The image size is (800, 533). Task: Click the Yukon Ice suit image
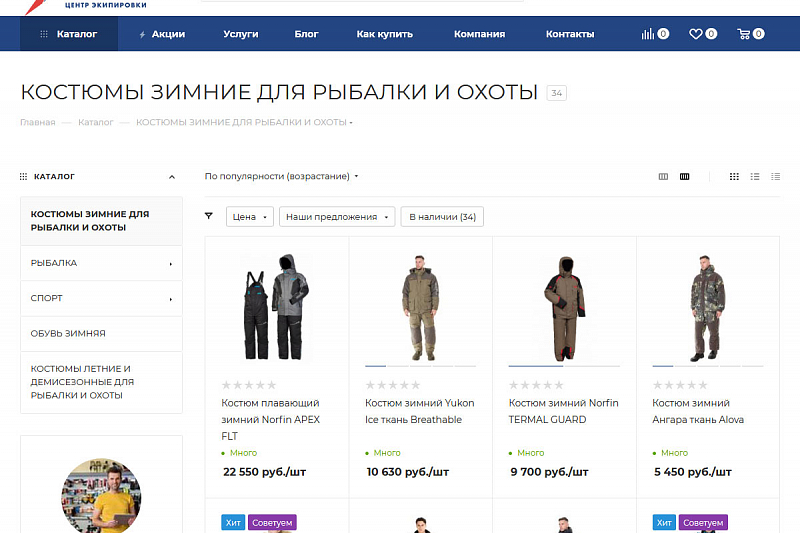tap(420, 308)
